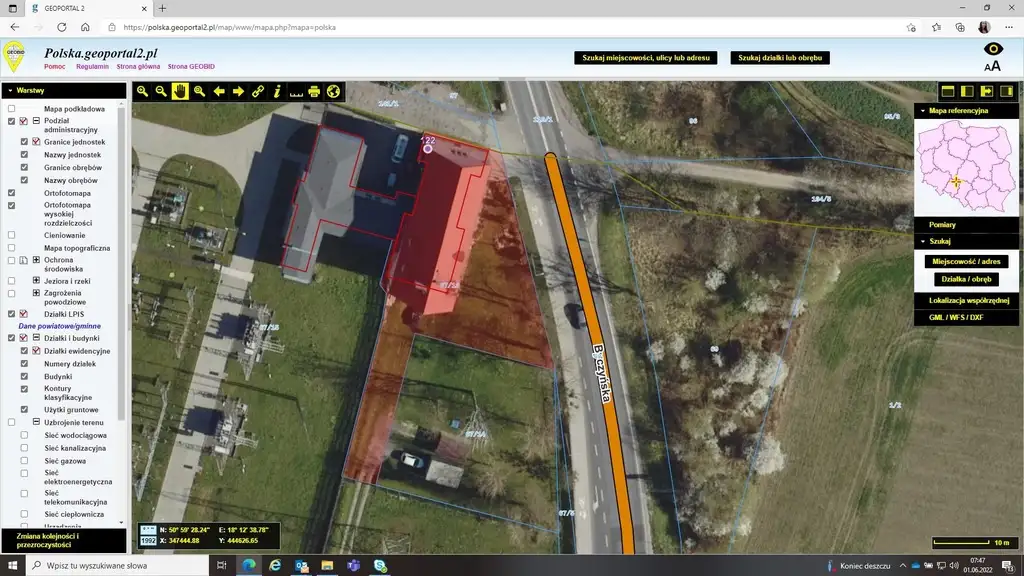The width and height of the screenshot is (1024, 576).
Task: Click the globe full-extent icon
Action: (x=334, y=91)
